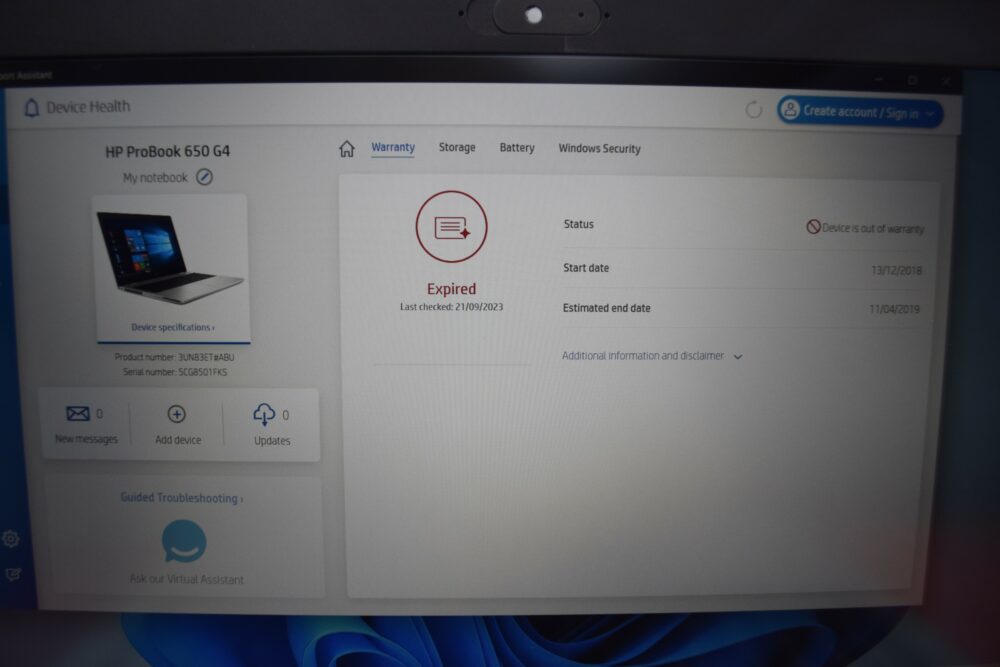This screenshot has width=1000, height=667.
Task: Click the Device Health bell icon
Action: [31, 107]
